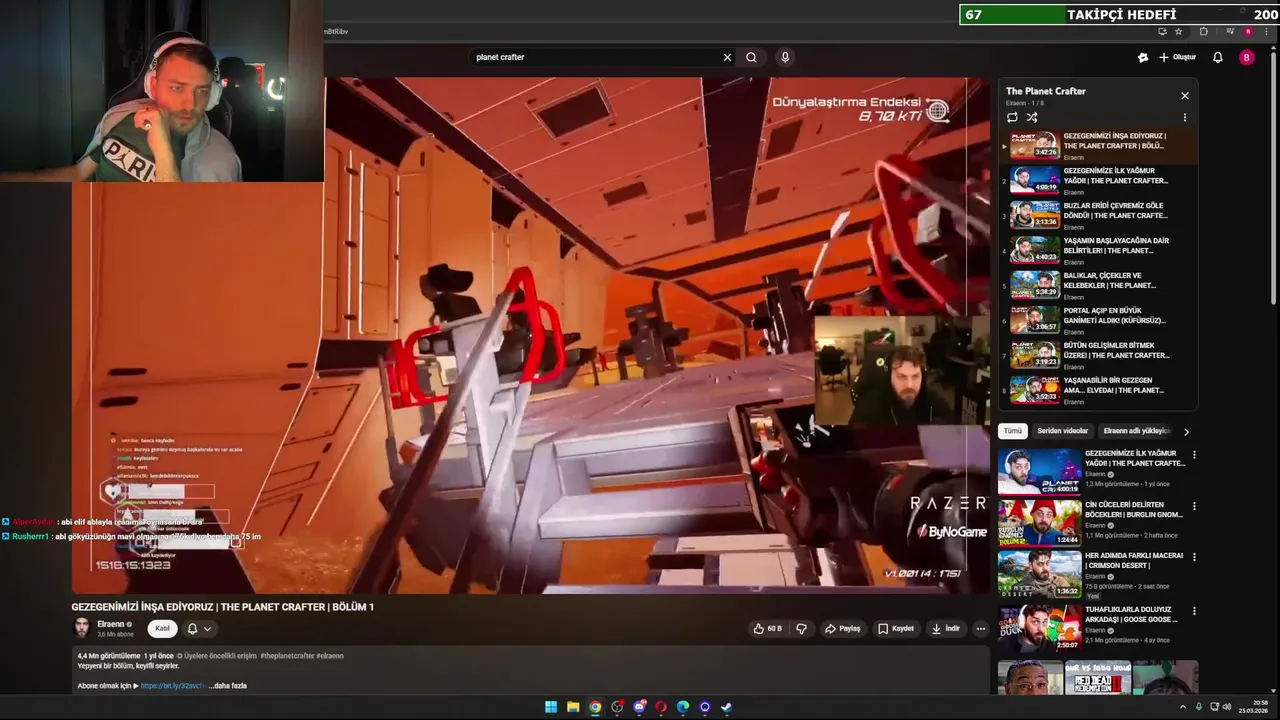Toggle playlist shuffle

pyautogui.click(x=1032, y=117)
